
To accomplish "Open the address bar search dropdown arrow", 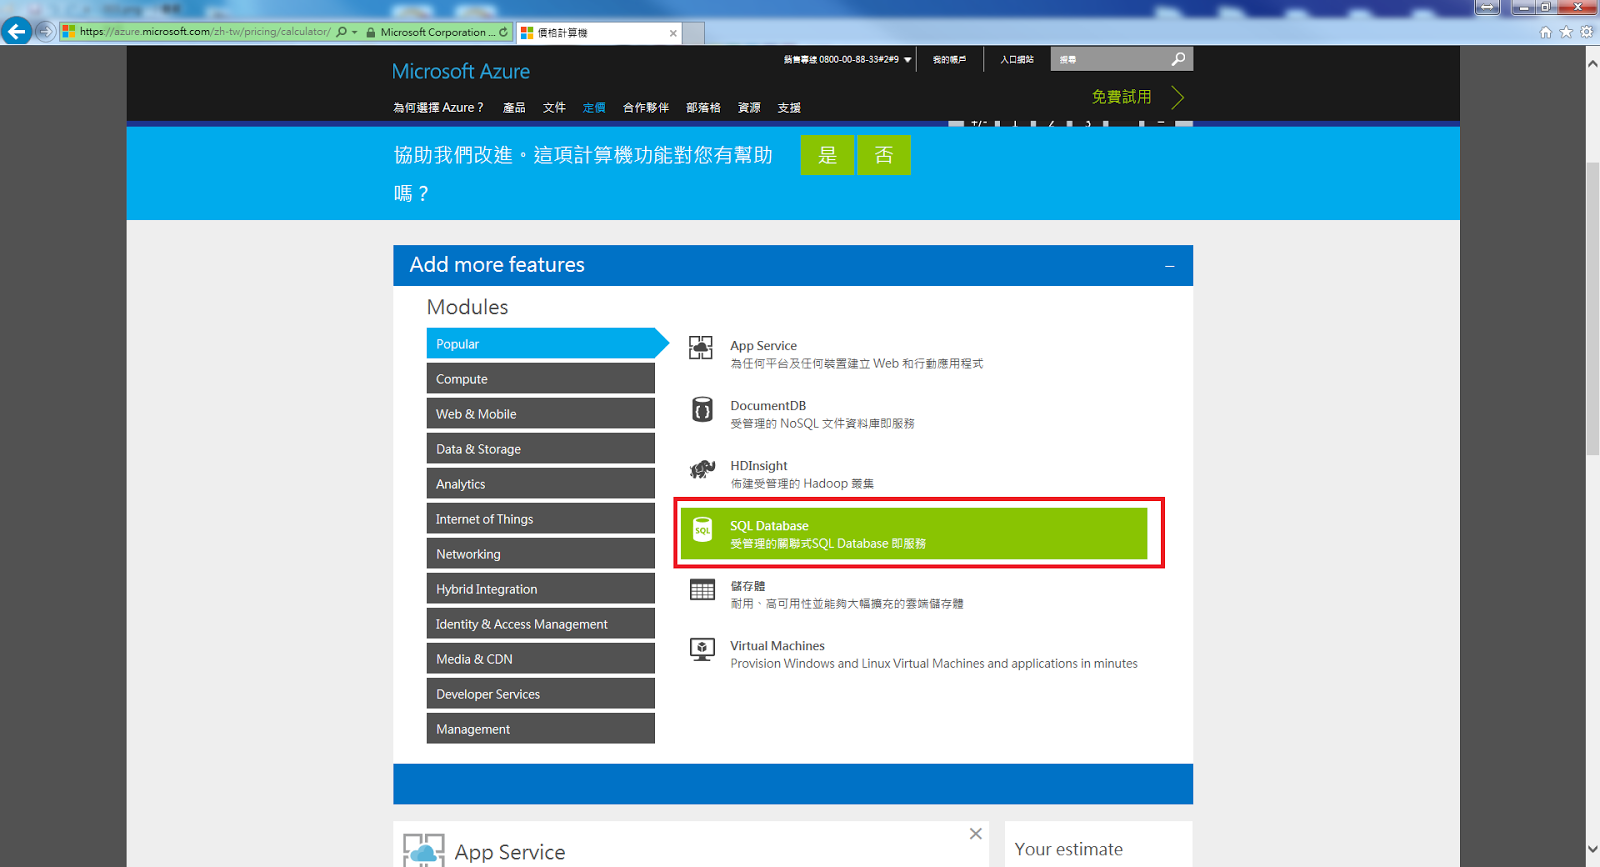I will pos(354,32).
